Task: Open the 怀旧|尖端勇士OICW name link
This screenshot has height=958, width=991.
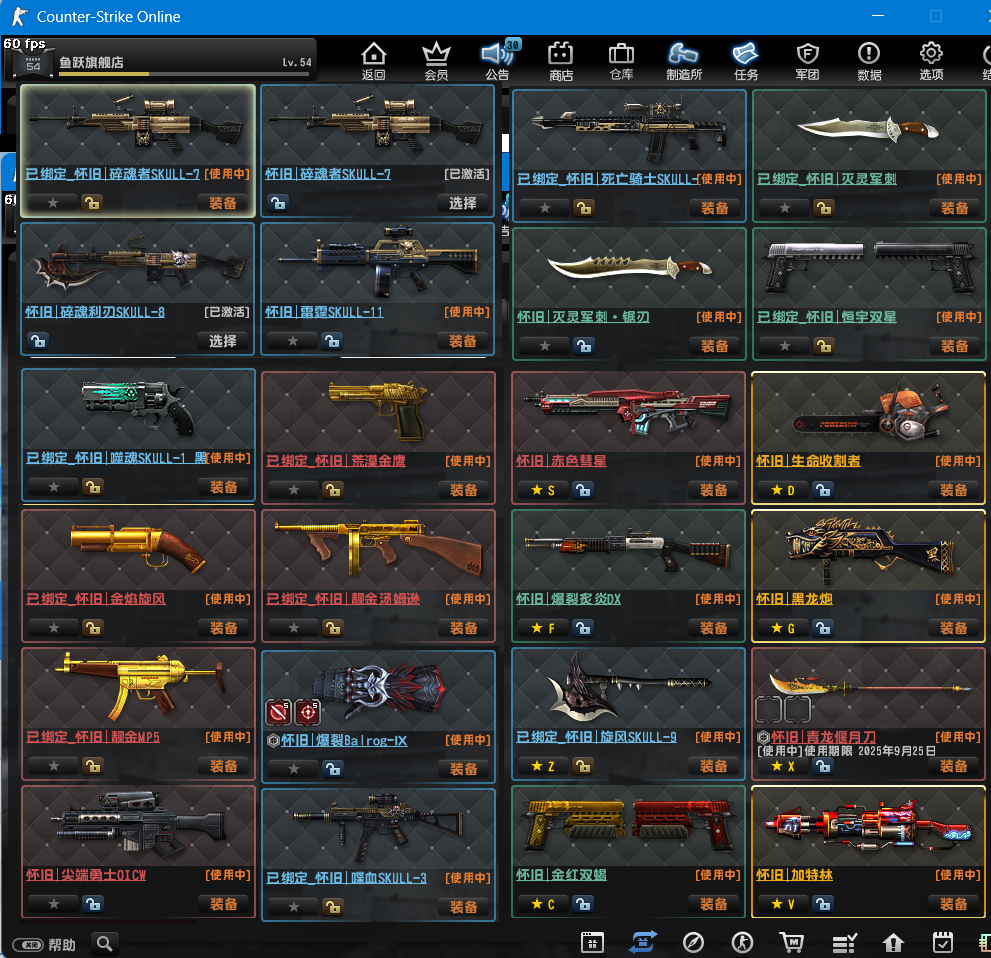Action: point(86,875)
